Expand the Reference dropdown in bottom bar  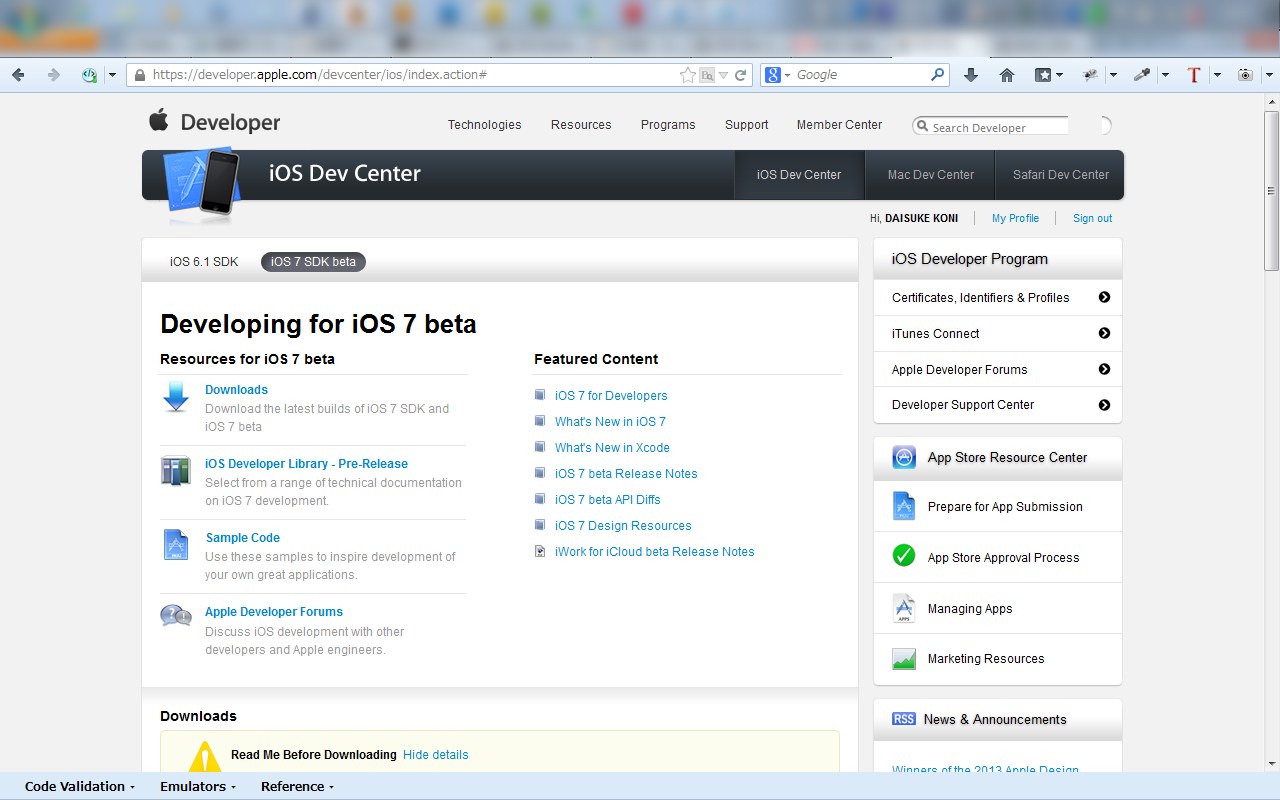[297, 787]
